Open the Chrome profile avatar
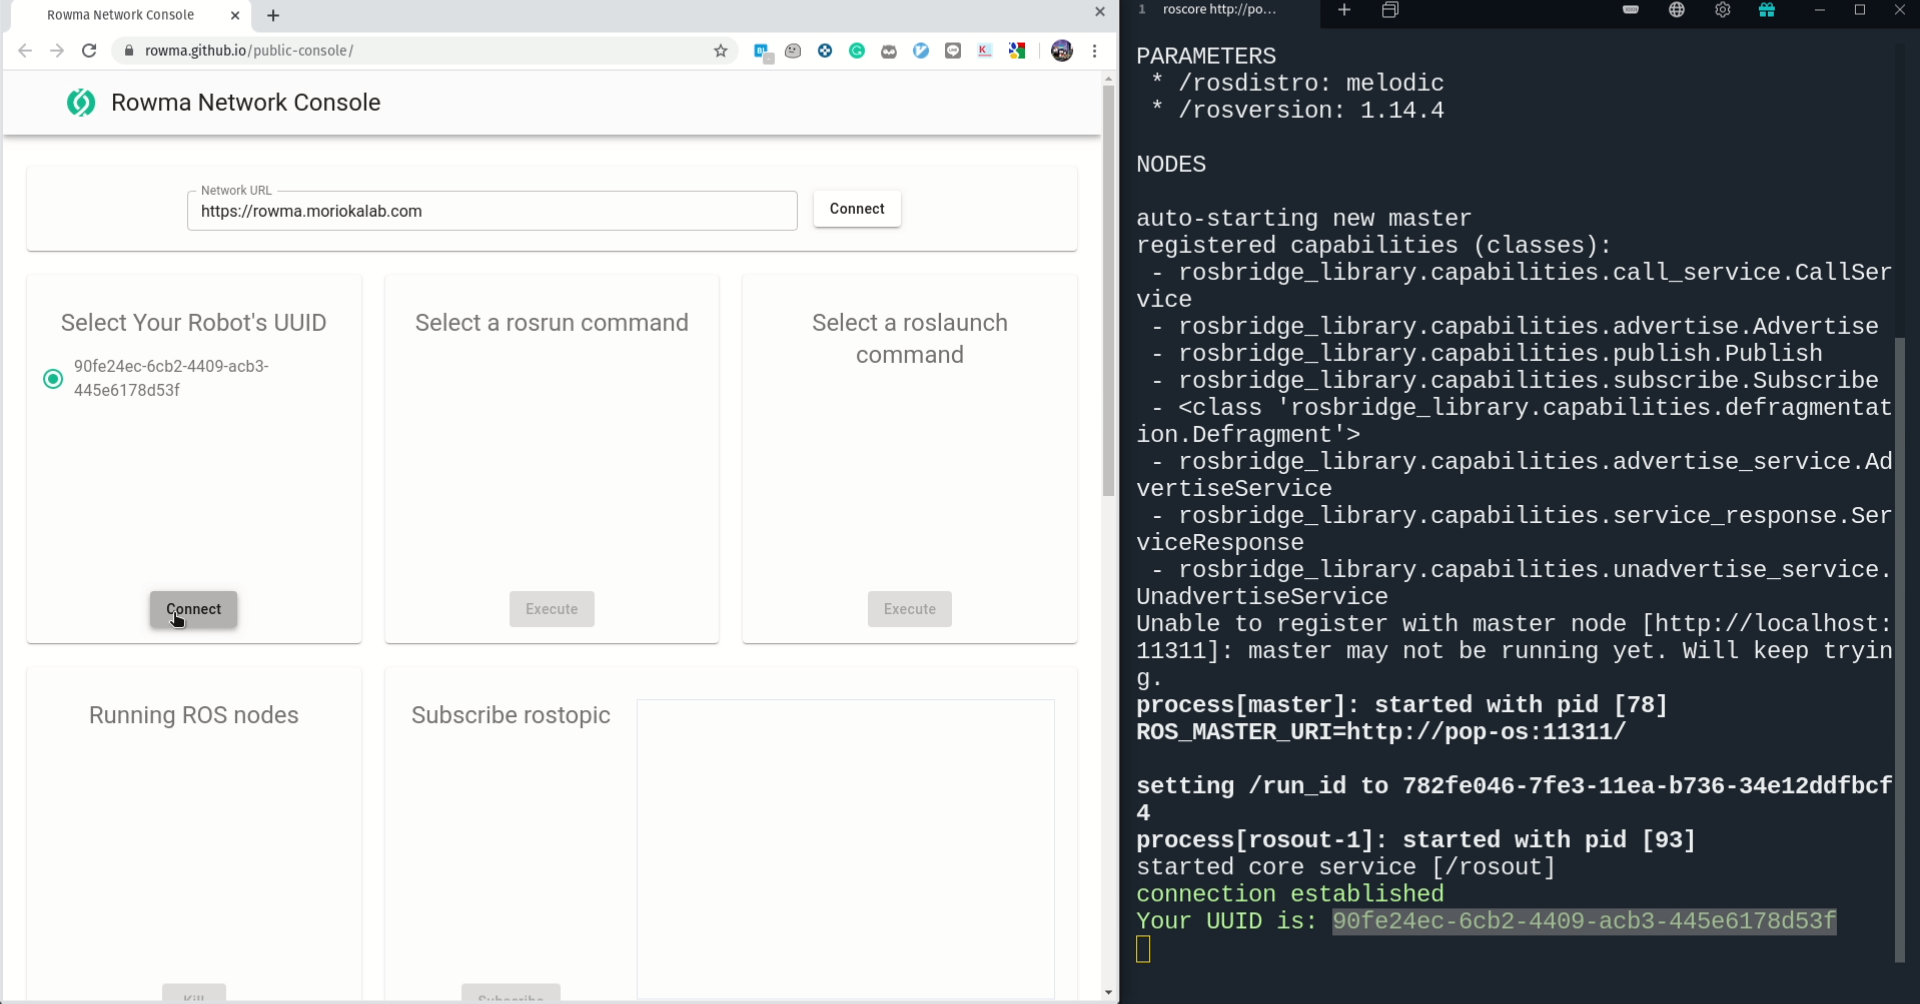 click(x=1062, y=51)
